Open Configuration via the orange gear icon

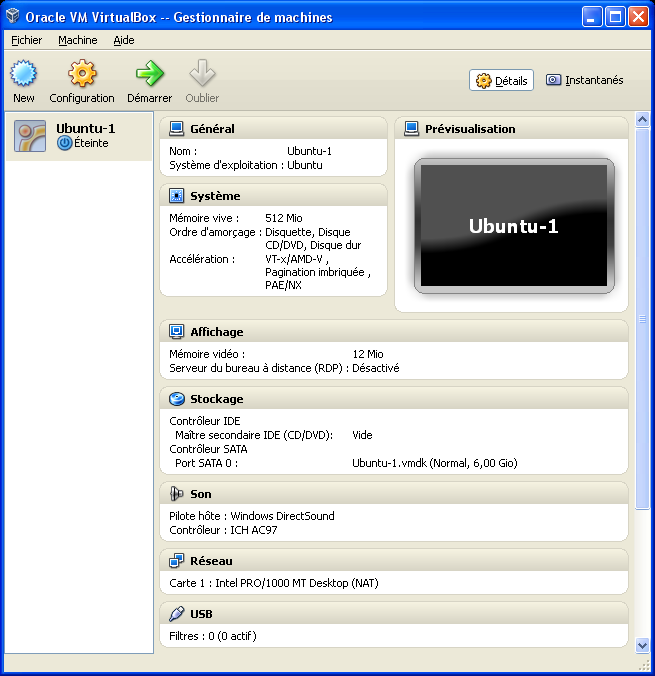pyautogui.click(x=82, y=73)
